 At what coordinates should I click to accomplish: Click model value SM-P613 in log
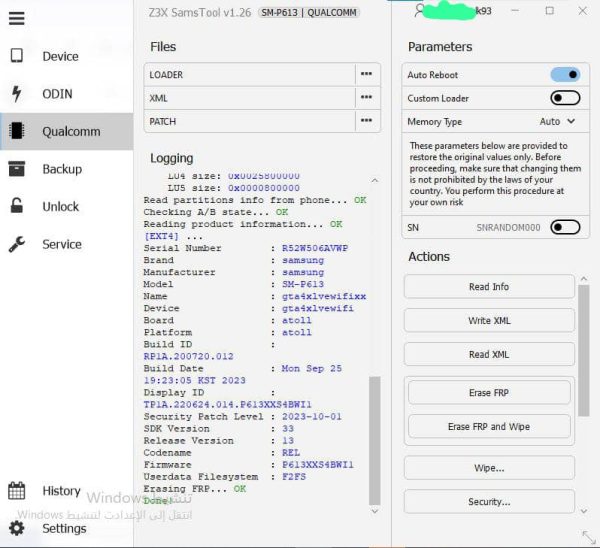tap(303, 284)
